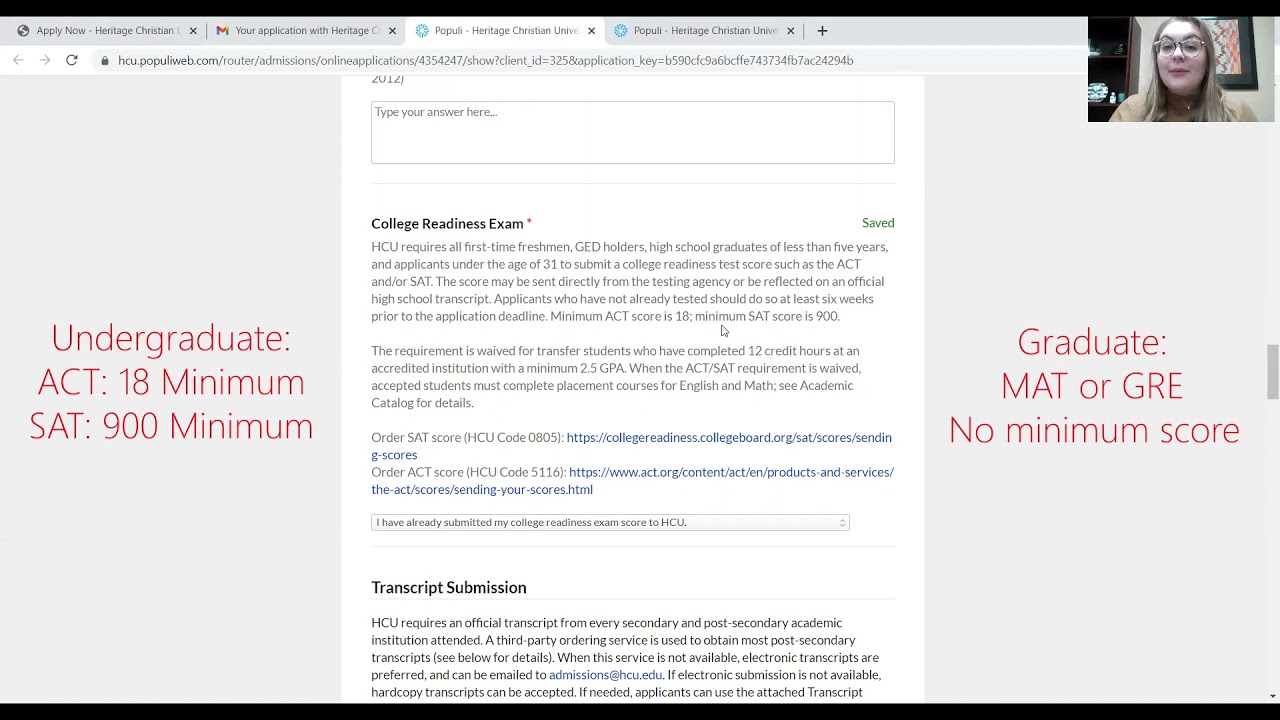
Task: Click the text Order SAT score (HCU Code 0805)
Action: click(467, 438)
